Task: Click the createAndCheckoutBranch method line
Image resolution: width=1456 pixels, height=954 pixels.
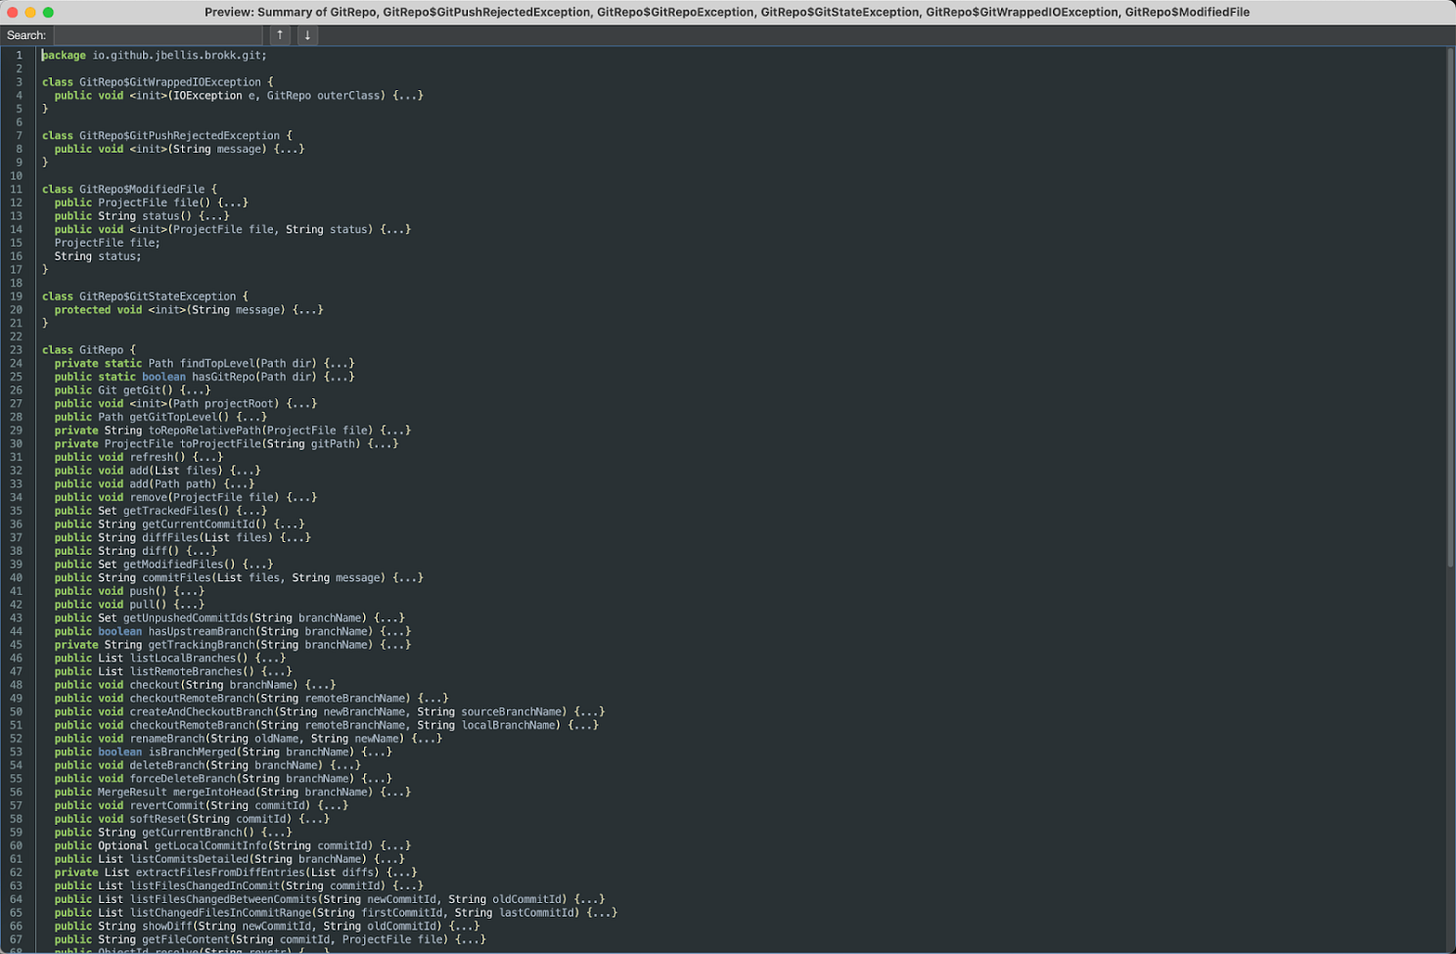Action: pos(330,712)
